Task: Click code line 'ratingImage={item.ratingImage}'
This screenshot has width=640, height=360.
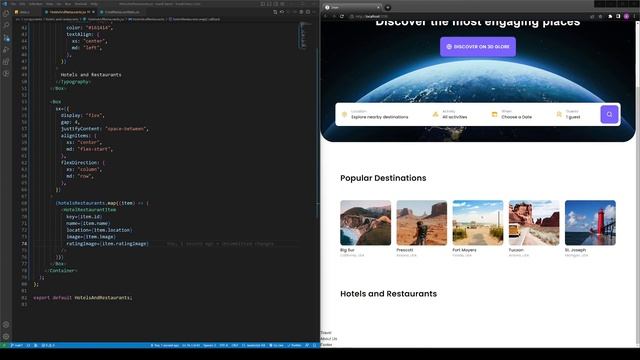Action: click(107, 243)
